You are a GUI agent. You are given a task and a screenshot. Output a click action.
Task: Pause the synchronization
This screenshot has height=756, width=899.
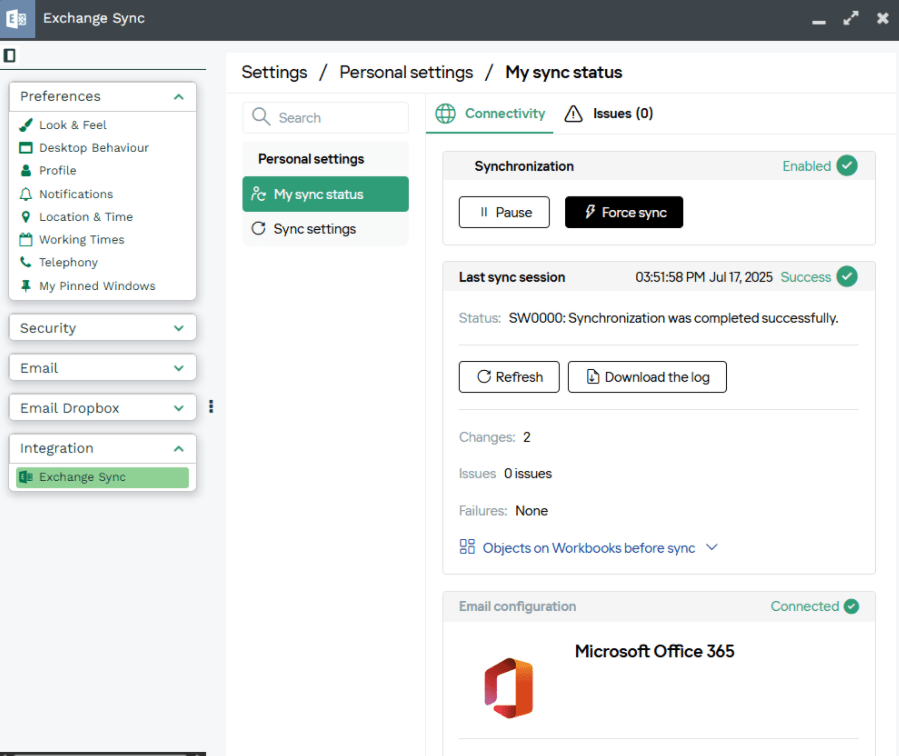pos(504,212)
